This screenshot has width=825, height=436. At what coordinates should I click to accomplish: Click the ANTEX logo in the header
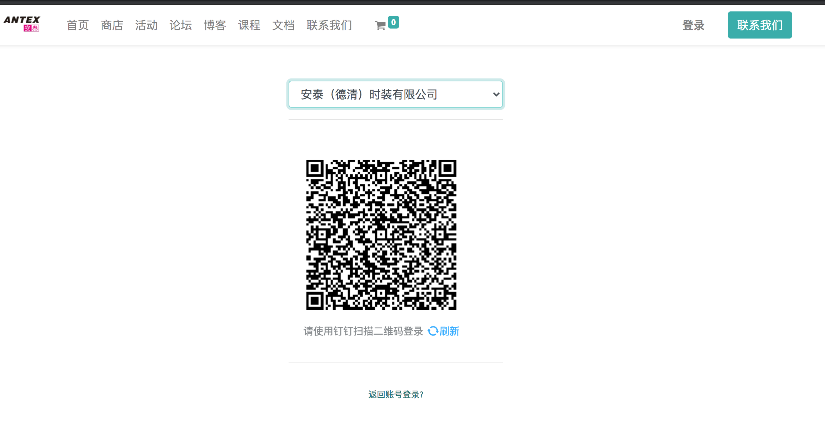pyautogui.click(x=22, y=23)
